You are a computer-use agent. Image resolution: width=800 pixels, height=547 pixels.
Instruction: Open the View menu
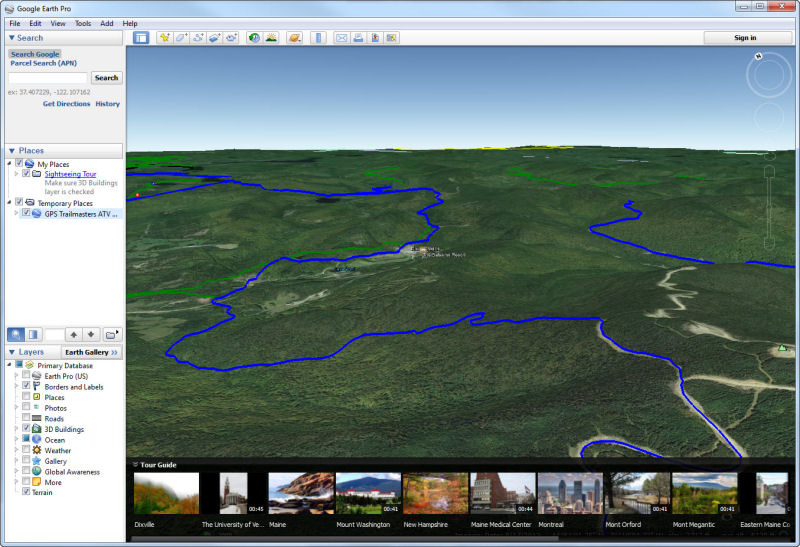point(58,23)
